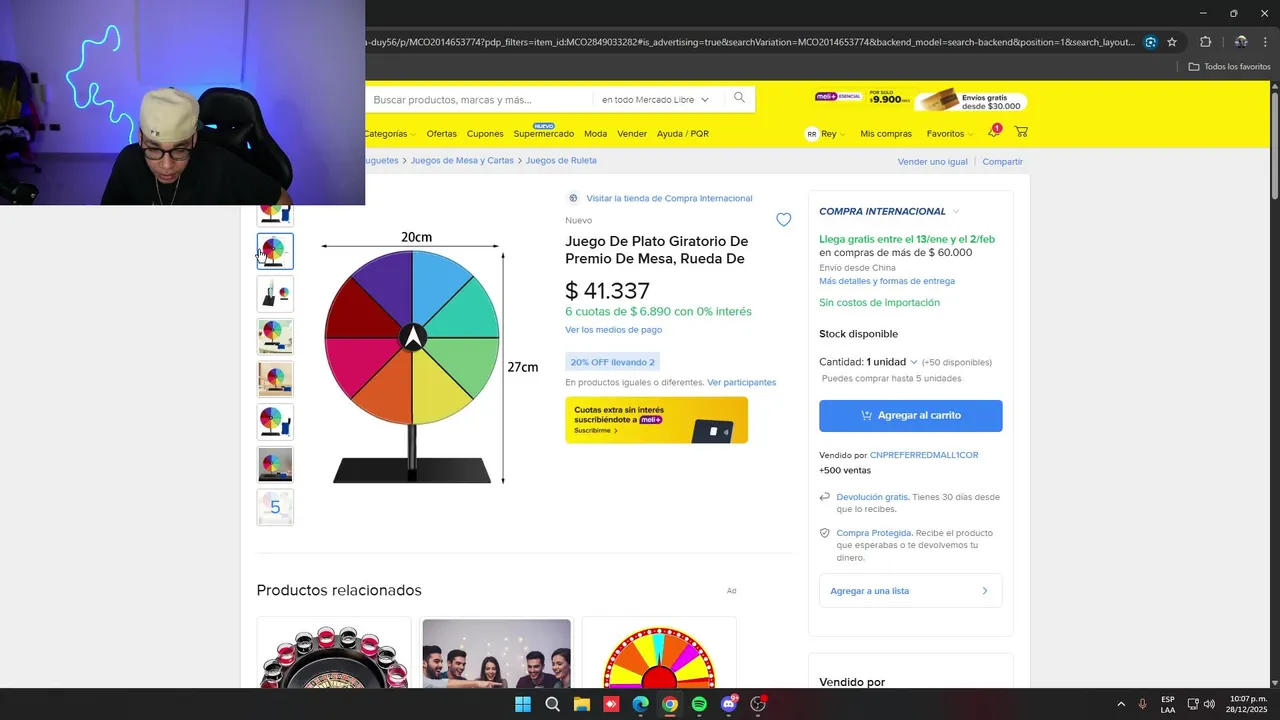Open the notifications bell icon
The image size is (1280, 720).
pos(994,132)
